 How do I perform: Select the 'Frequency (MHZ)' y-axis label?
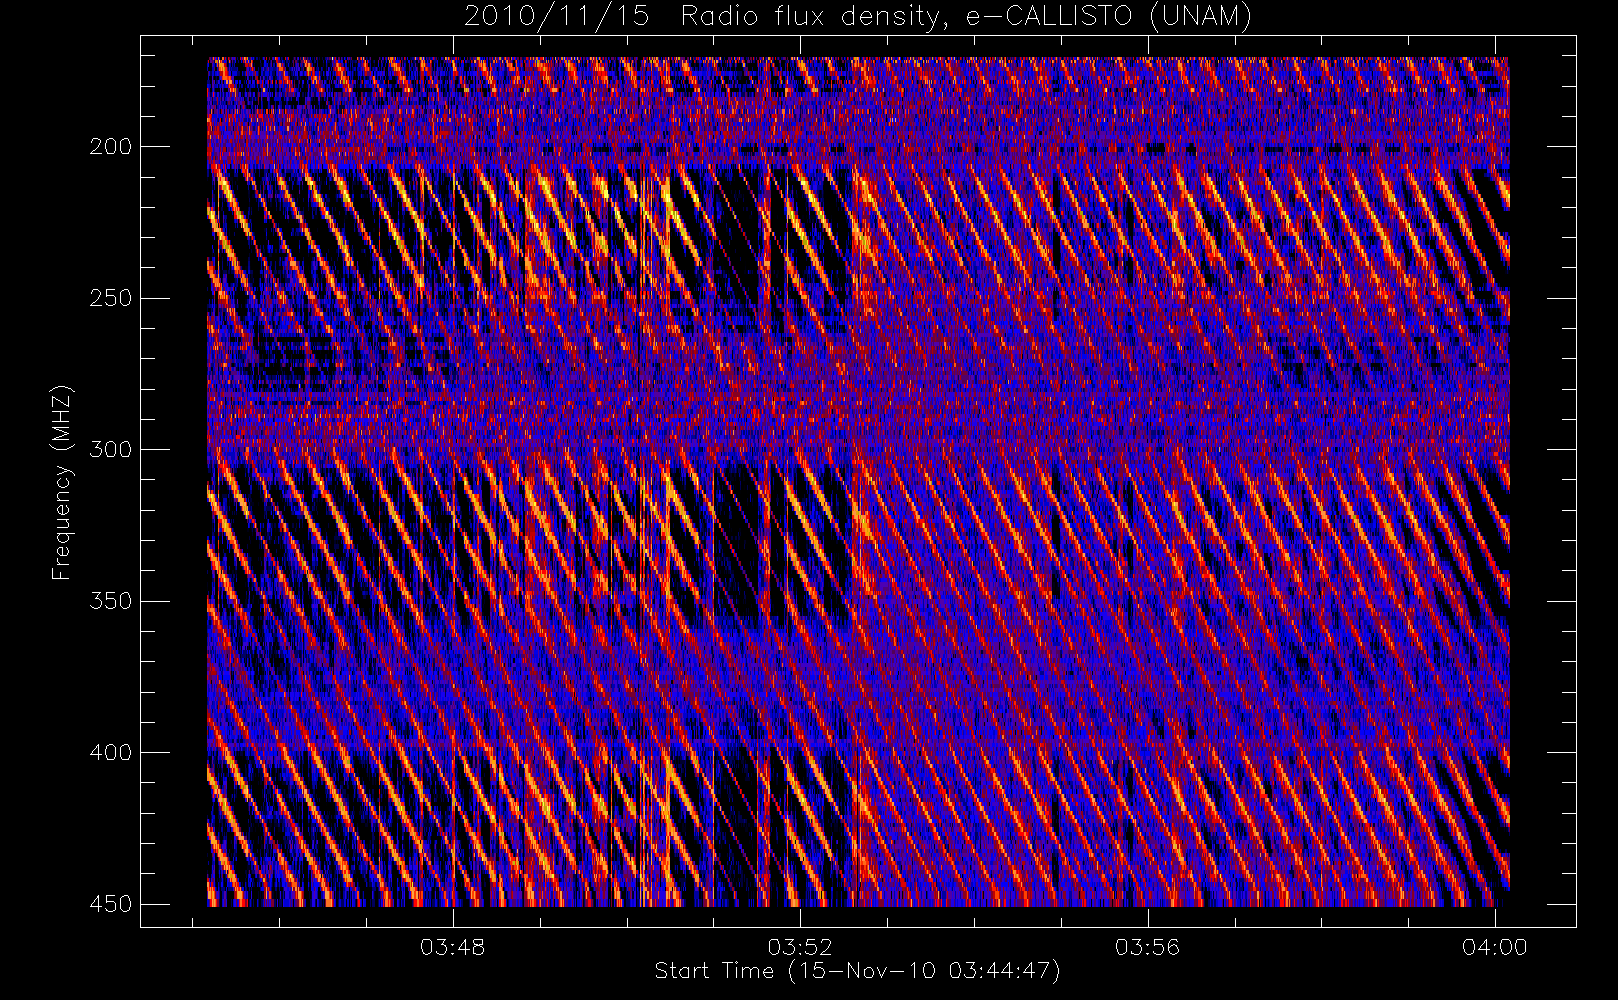[62, 481]
